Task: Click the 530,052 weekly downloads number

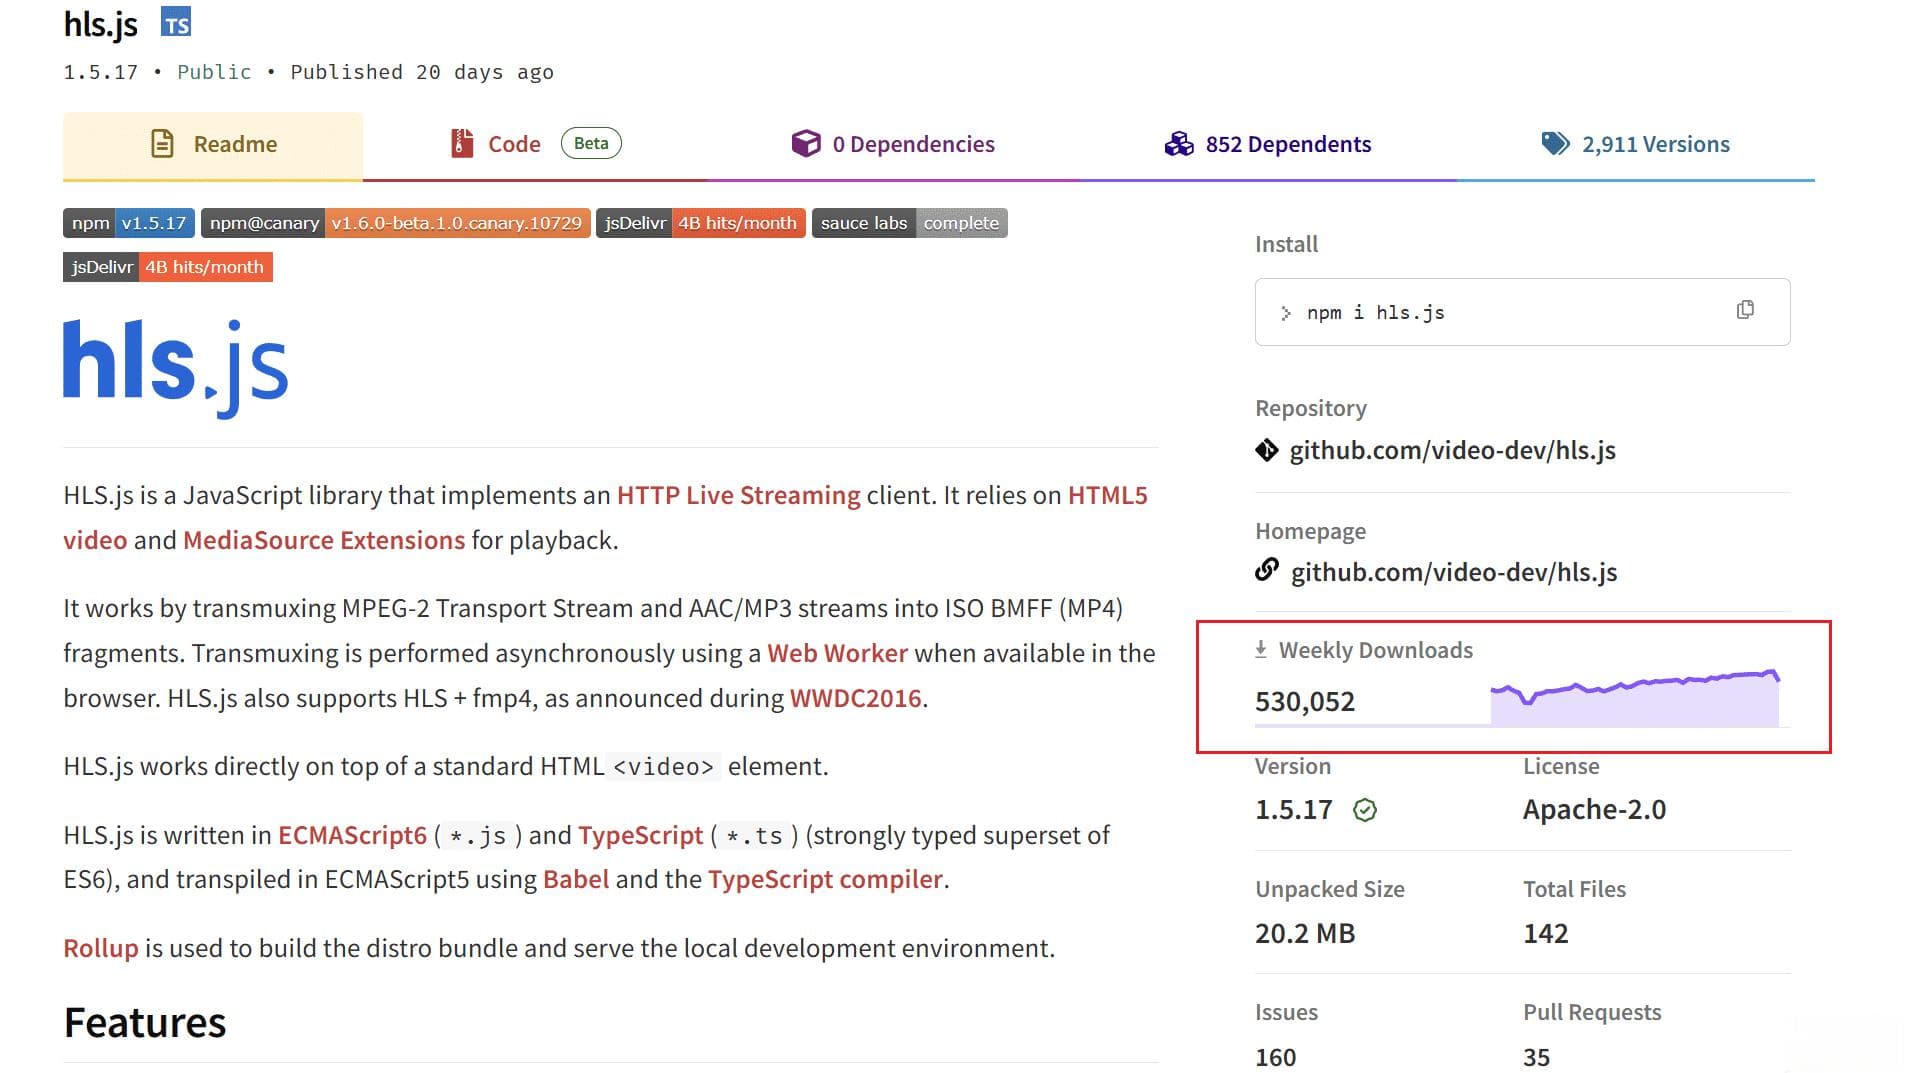Action: [1305, 702]
